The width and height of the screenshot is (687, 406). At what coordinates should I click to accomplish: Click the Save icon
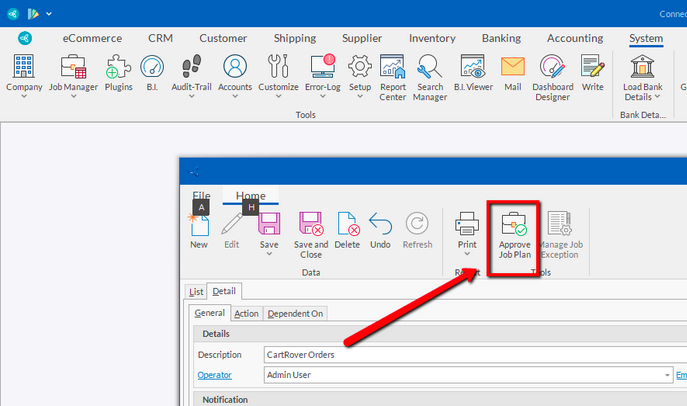click(269, 223)
